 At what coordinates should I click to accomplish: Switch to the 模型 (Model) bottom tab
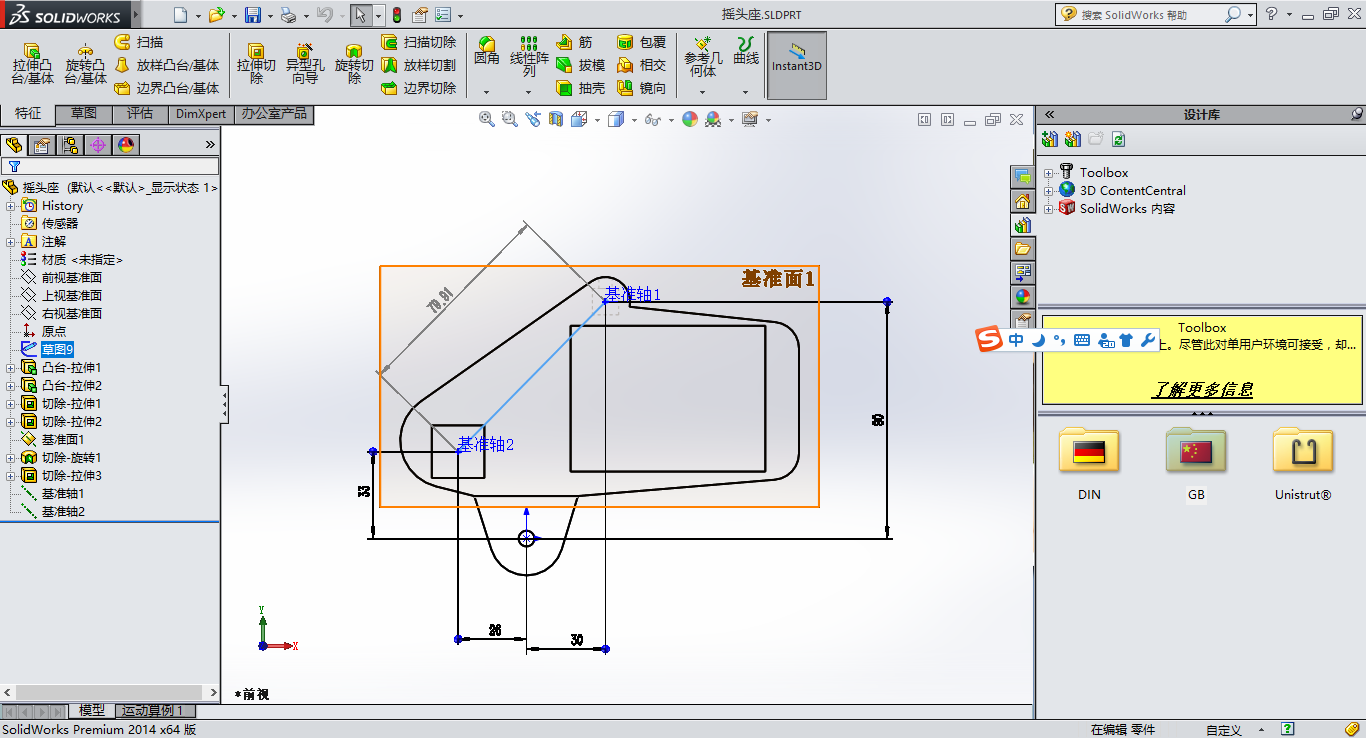coord(92,711)
